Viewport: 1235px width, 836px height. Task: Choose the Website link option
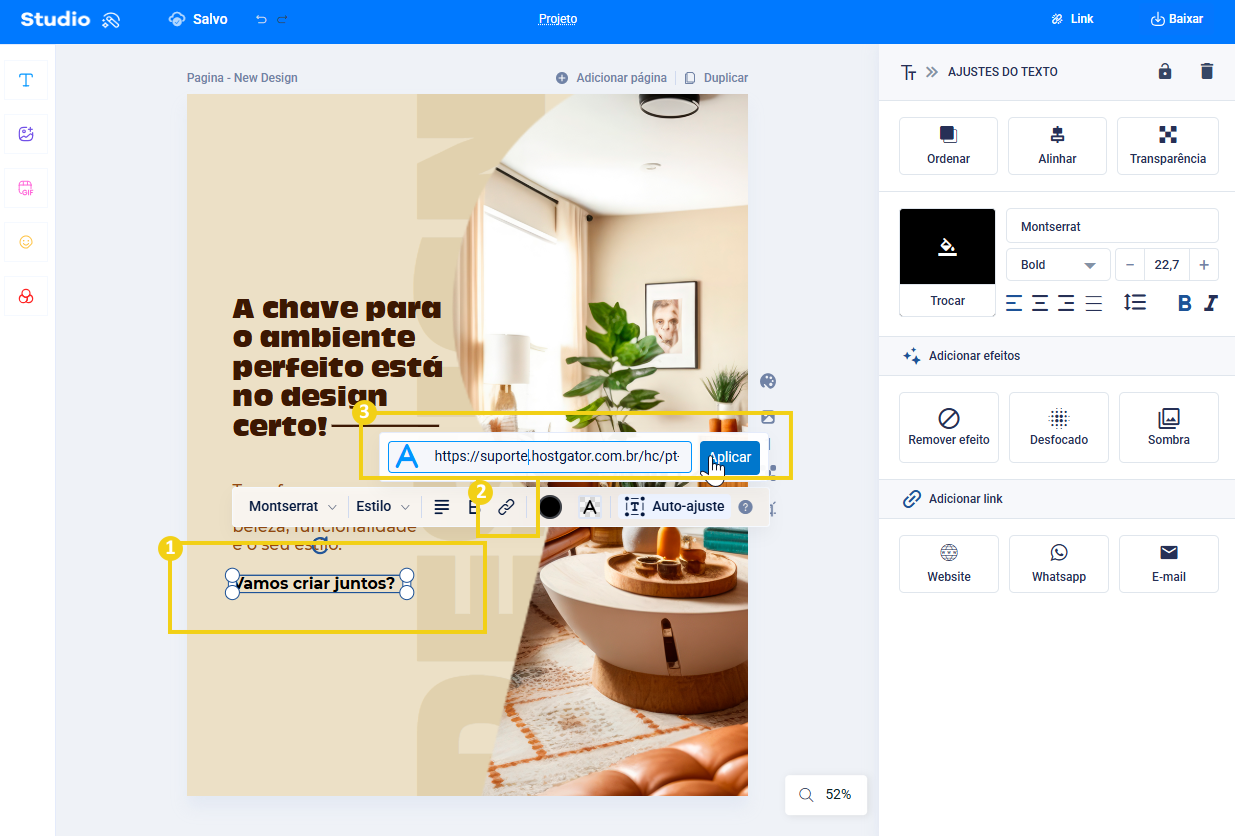949,564
